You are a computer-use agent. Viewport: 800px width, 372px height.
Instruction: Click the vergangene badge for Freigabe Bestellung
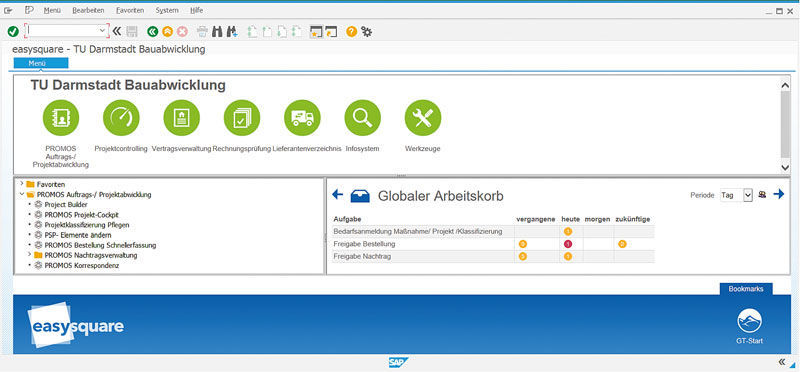(522, 244)
